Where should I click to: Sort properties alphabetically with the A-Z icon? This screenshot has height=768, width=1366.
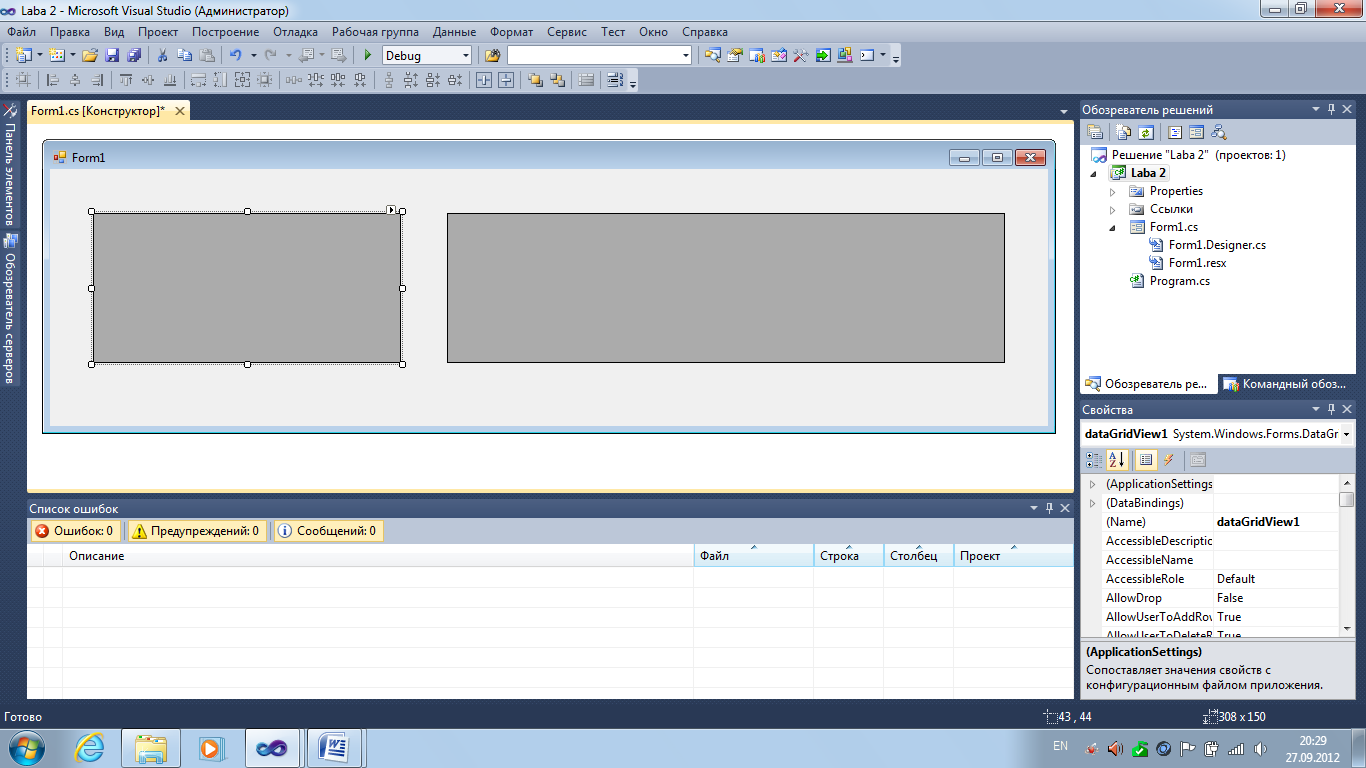(x=1117, y=460)
